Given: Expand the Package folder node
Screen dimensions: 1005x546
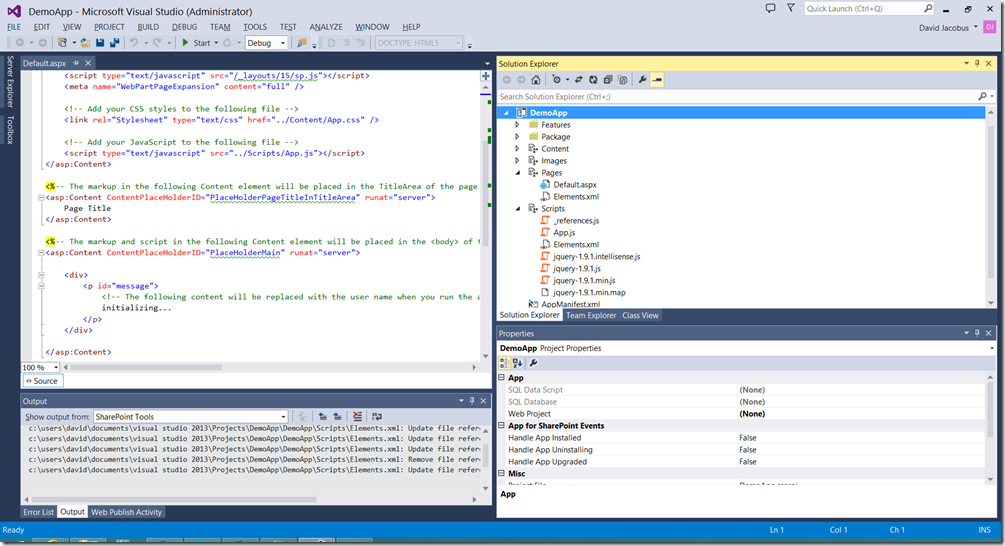Looking at the screenshot, I should (518, 136).
